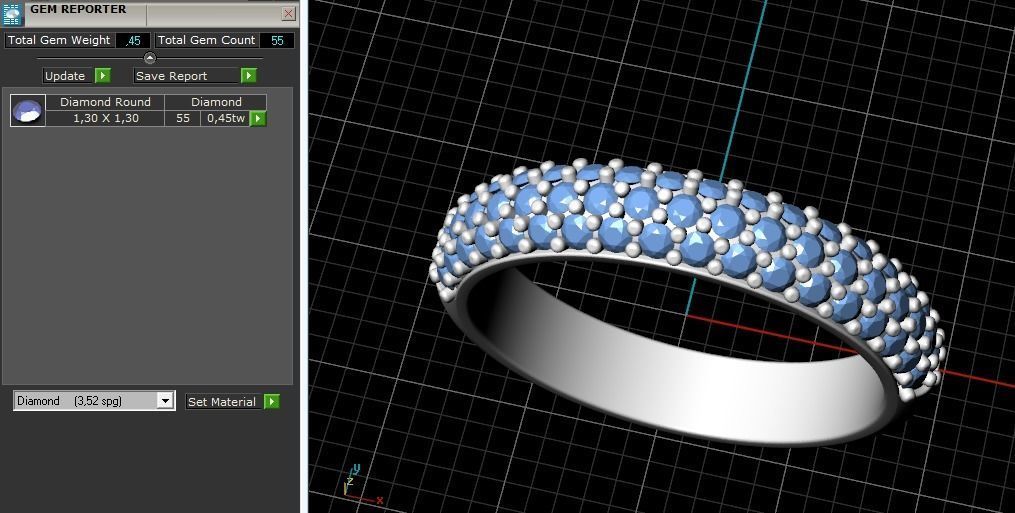Viewport: 1015px width, 513px height.
Task: Click the Diamond Round cell
Action: click(105, 102)
